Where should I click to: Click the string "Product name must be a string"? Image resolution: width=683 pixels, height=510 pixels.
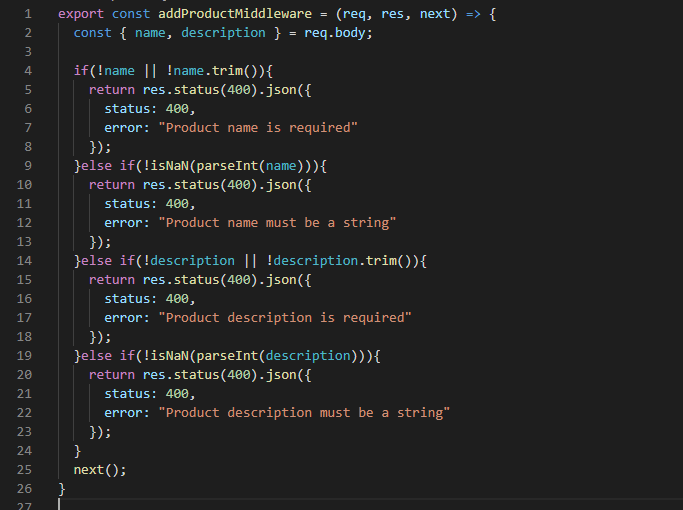pyautogui.click(x=277, y=223)
